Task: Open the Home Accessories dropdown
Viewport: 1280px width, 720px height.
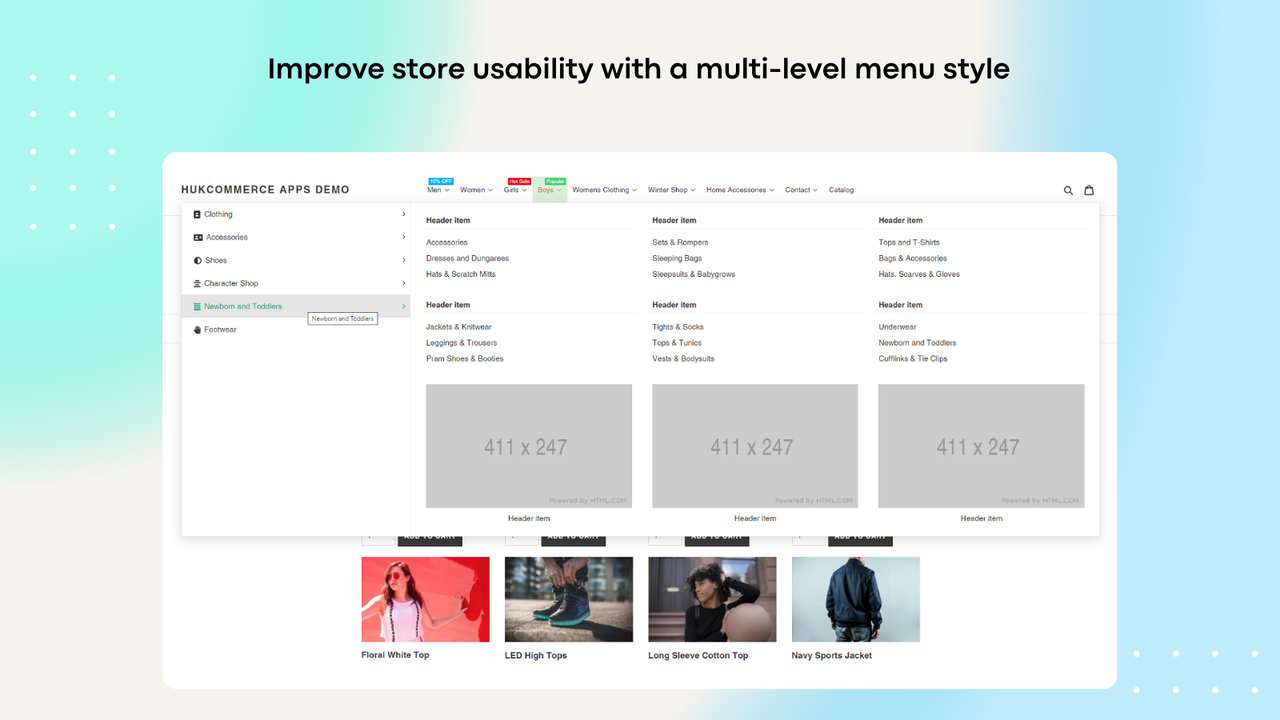Action: [740, 190]
